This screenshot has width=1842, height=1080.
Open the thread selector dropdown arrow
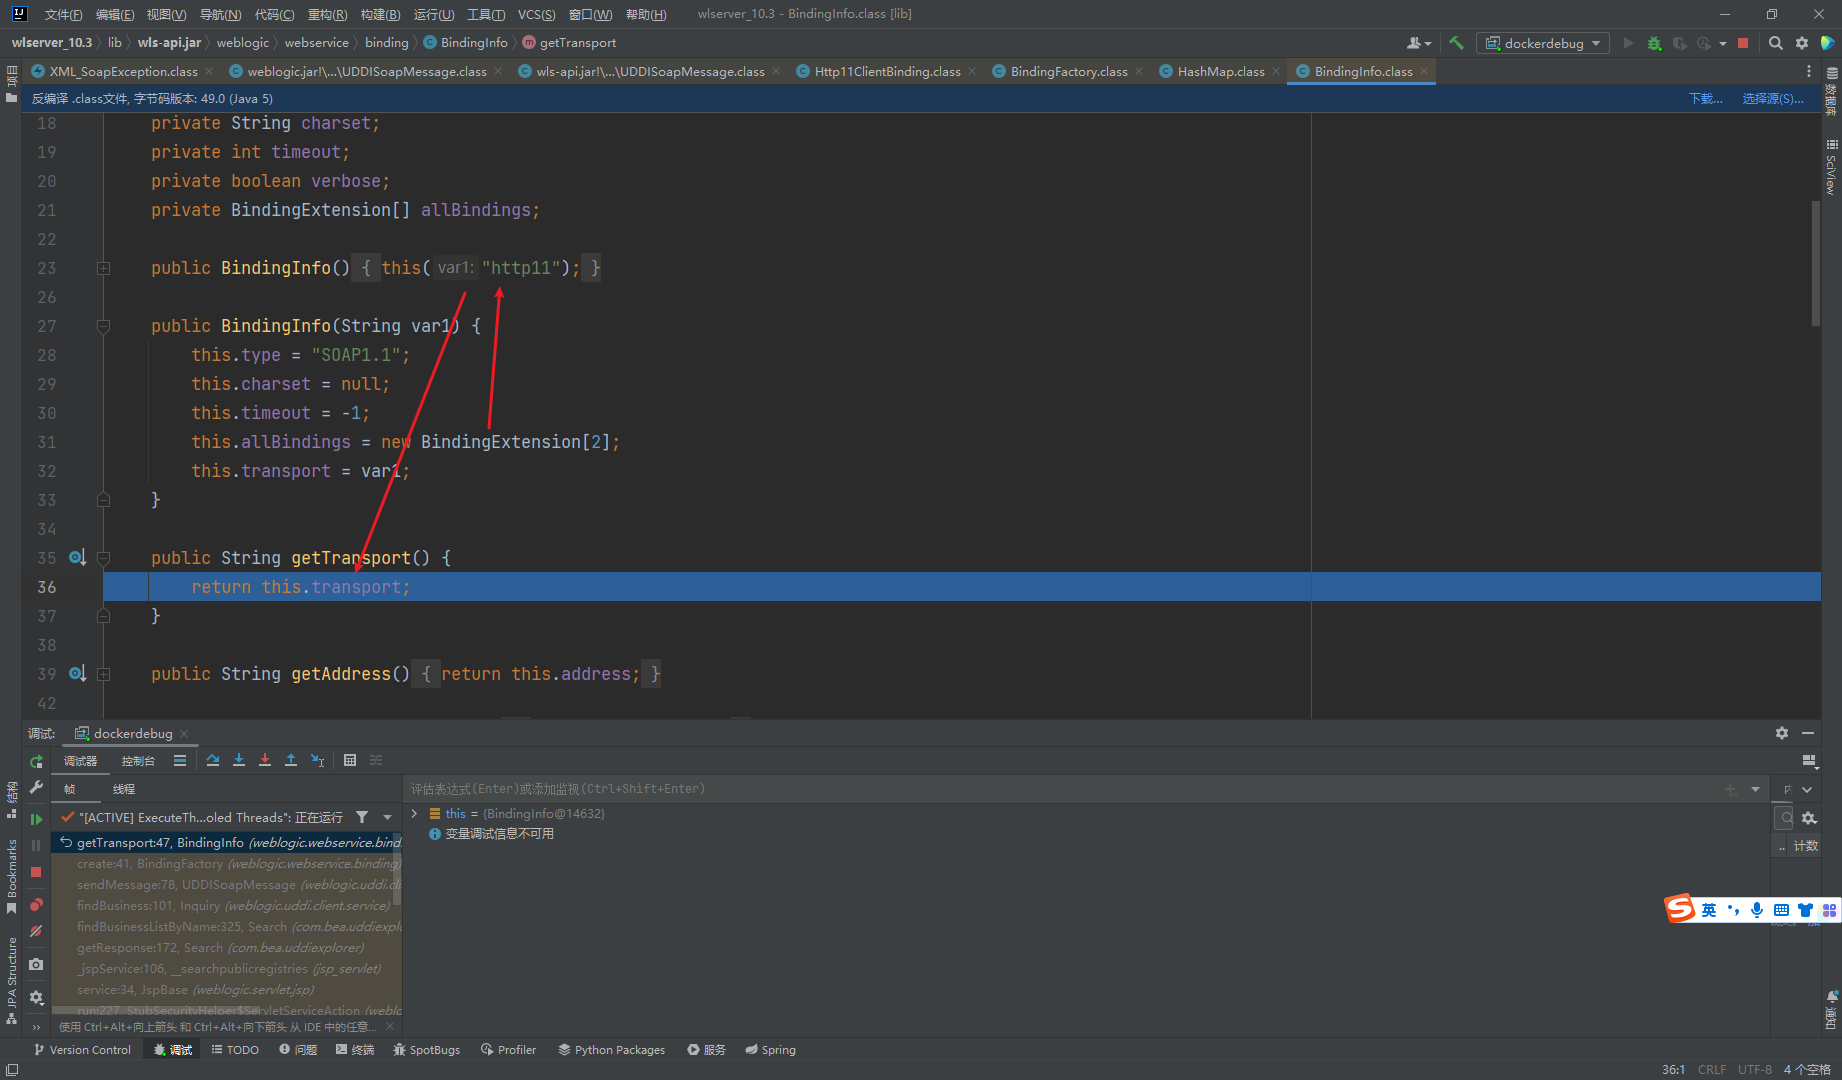click(x=387, y=817)
